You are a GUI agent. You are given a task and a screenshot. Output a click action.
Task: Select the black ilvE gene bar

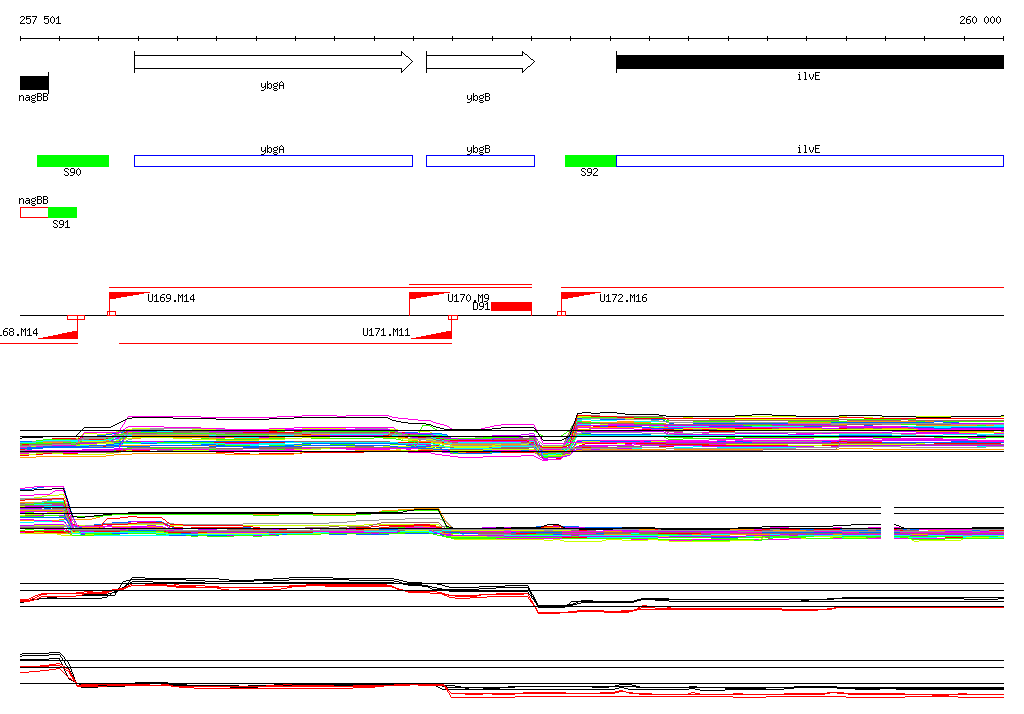click(x=810, y=62)
